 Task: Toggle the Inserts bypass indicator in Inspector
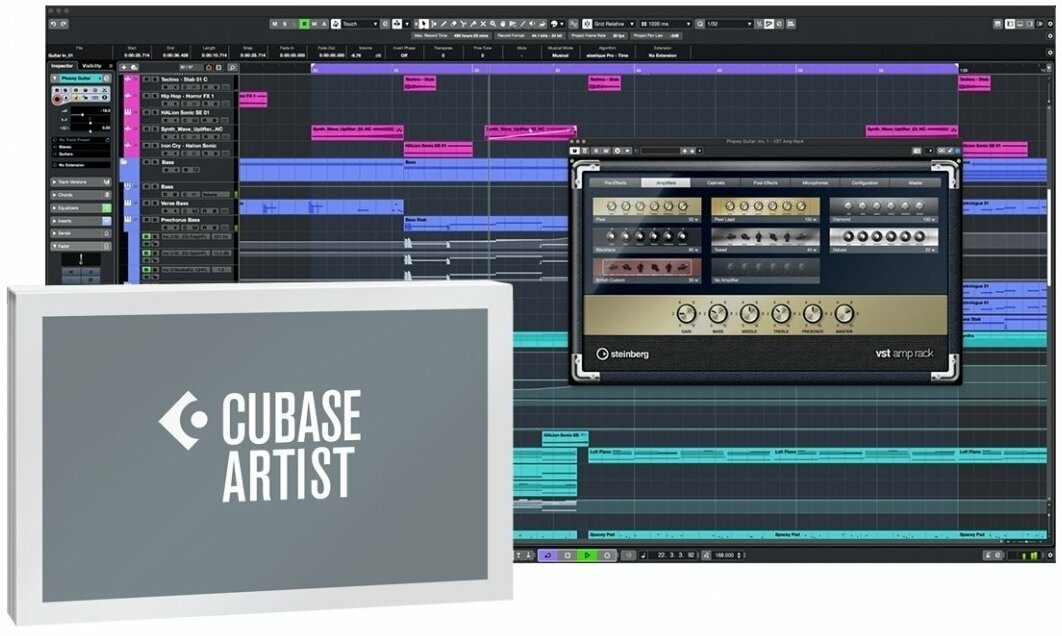coord(106,221)
